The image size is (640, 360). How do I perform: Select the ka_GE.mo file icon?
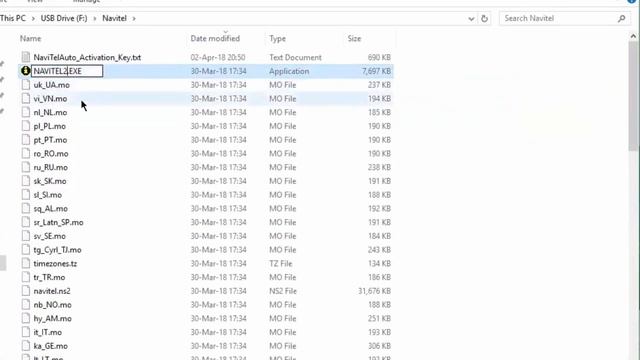click(x=26, y=346)
